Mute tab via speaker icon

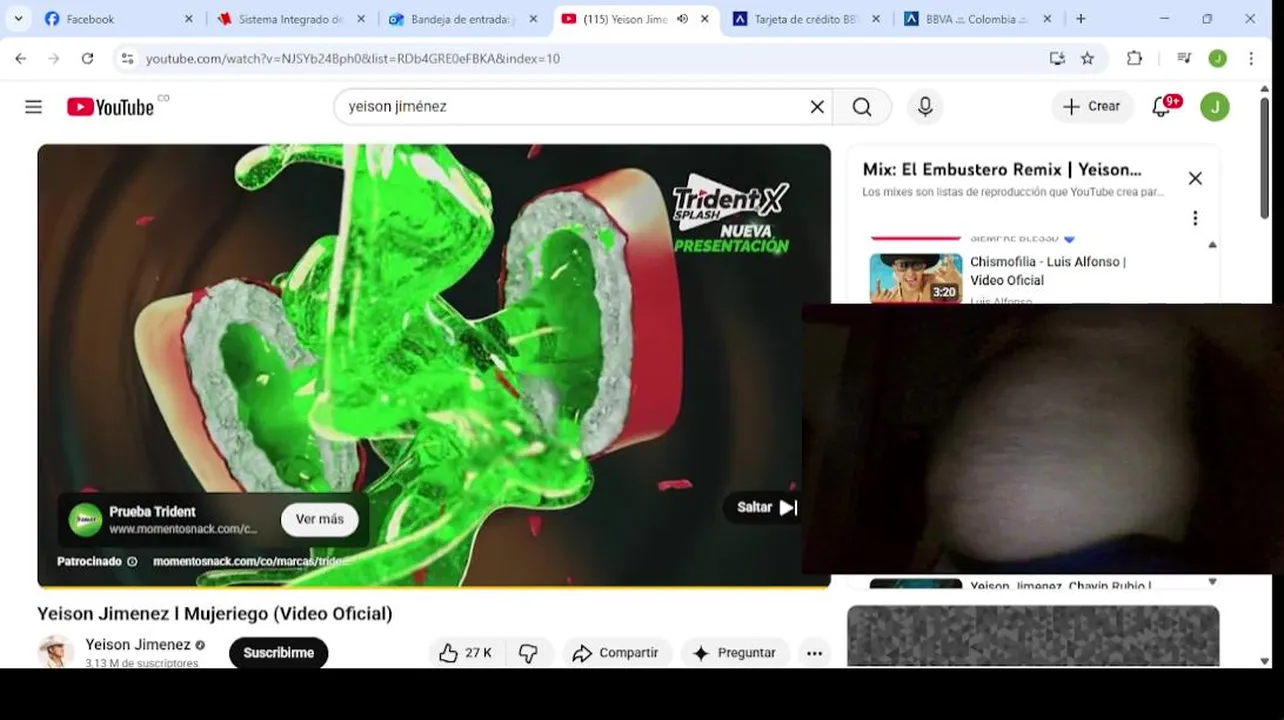click(x=682, y=19)
